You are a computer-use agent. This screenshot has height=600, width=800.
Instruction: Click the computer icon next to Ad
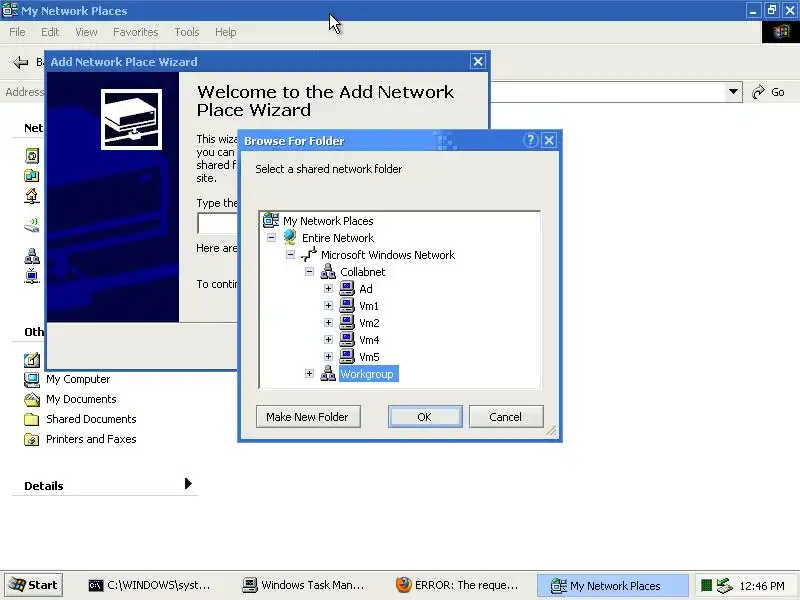(347, 288)
